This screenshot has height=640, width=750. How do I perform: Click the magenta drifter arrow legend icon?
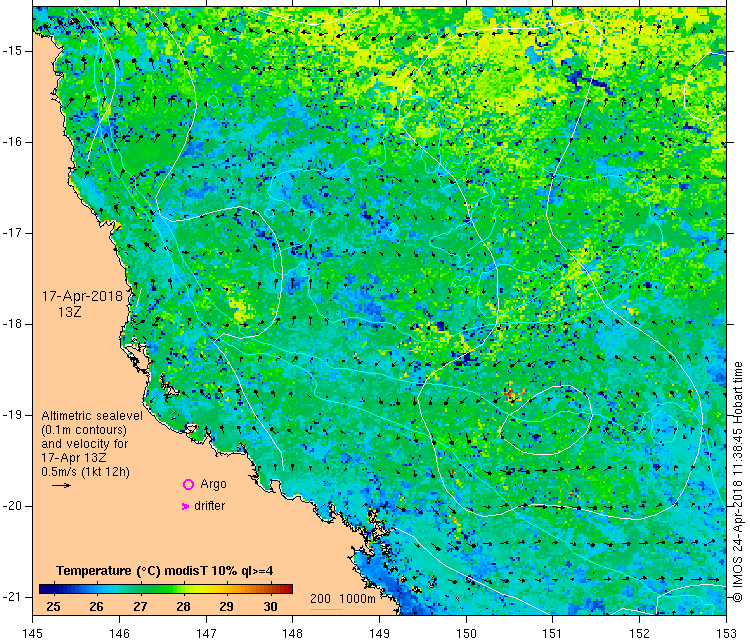tap(186, 506)
